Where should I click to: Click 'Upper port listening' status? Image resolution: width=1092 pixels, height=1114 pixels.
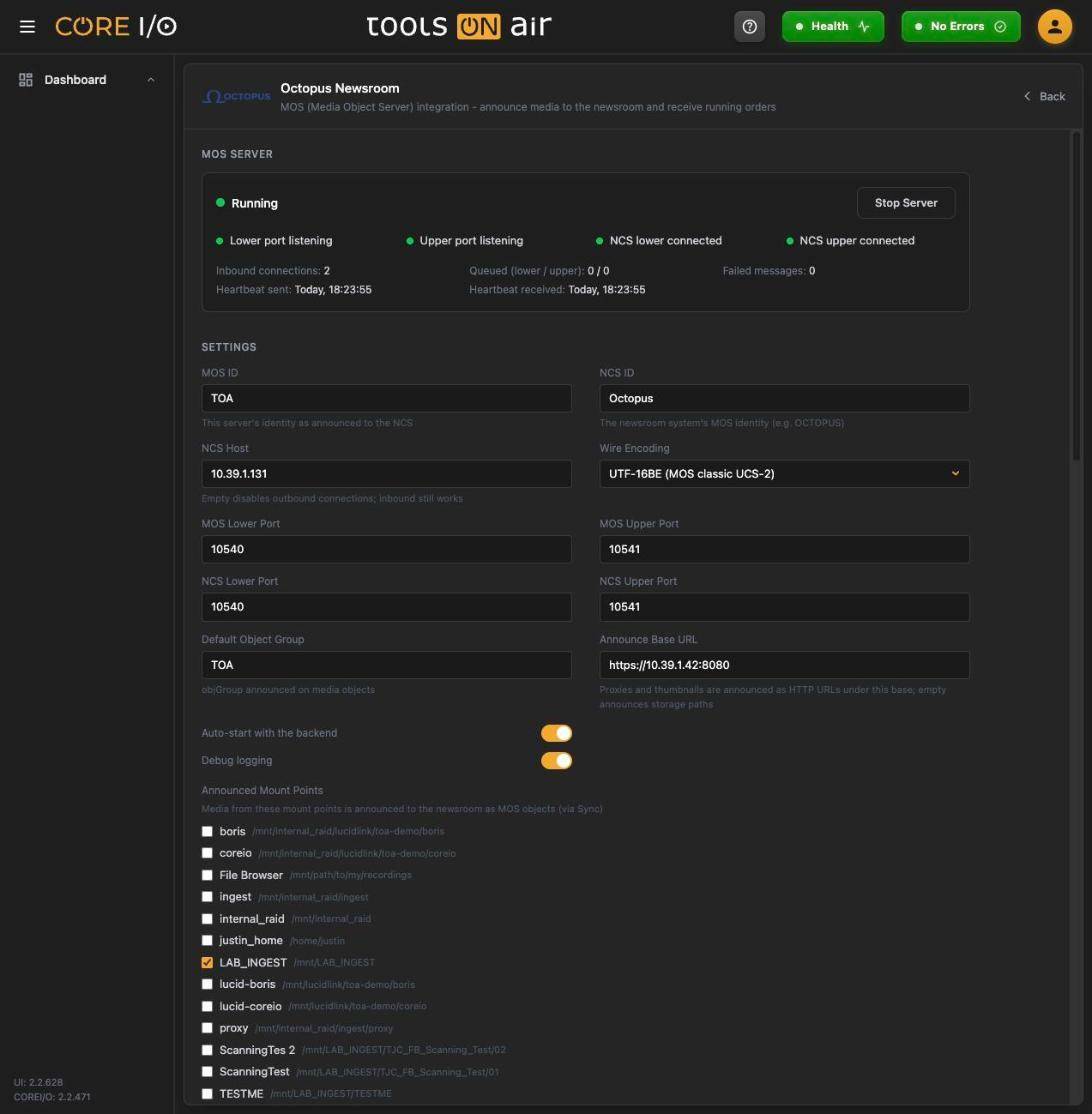pos(471,241)
